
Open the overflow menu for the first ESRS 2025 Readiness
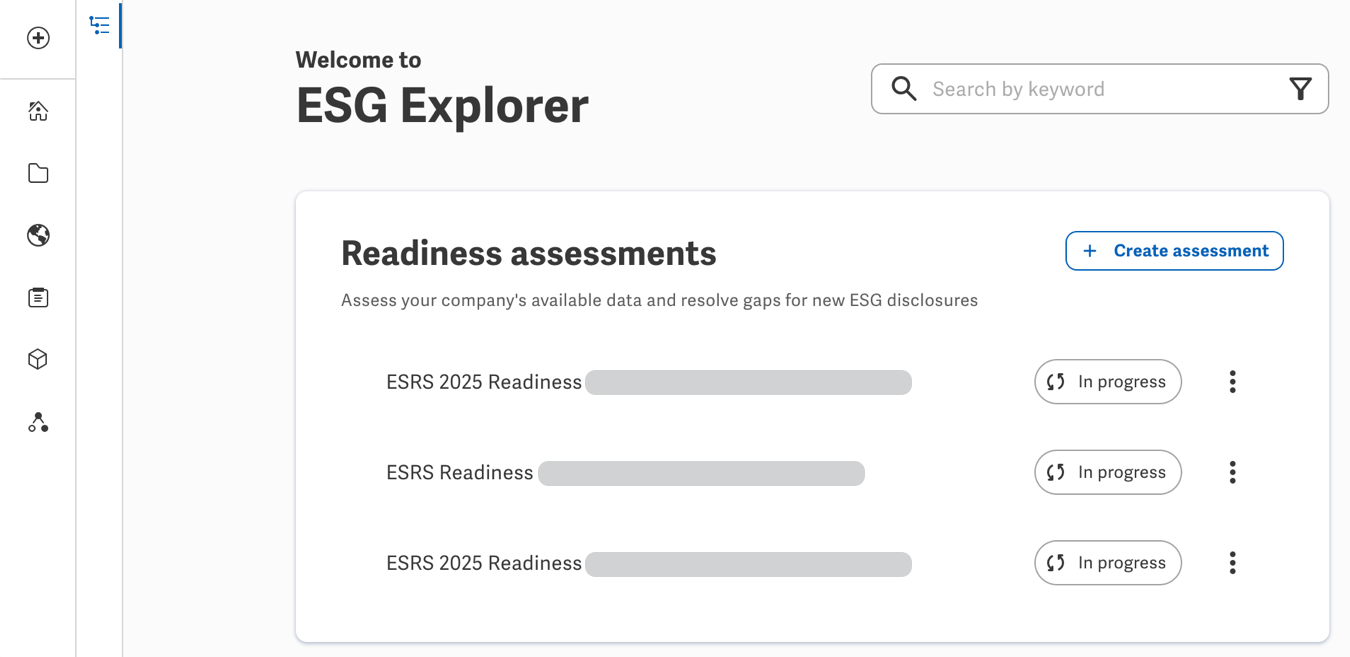click(1233, 382)
